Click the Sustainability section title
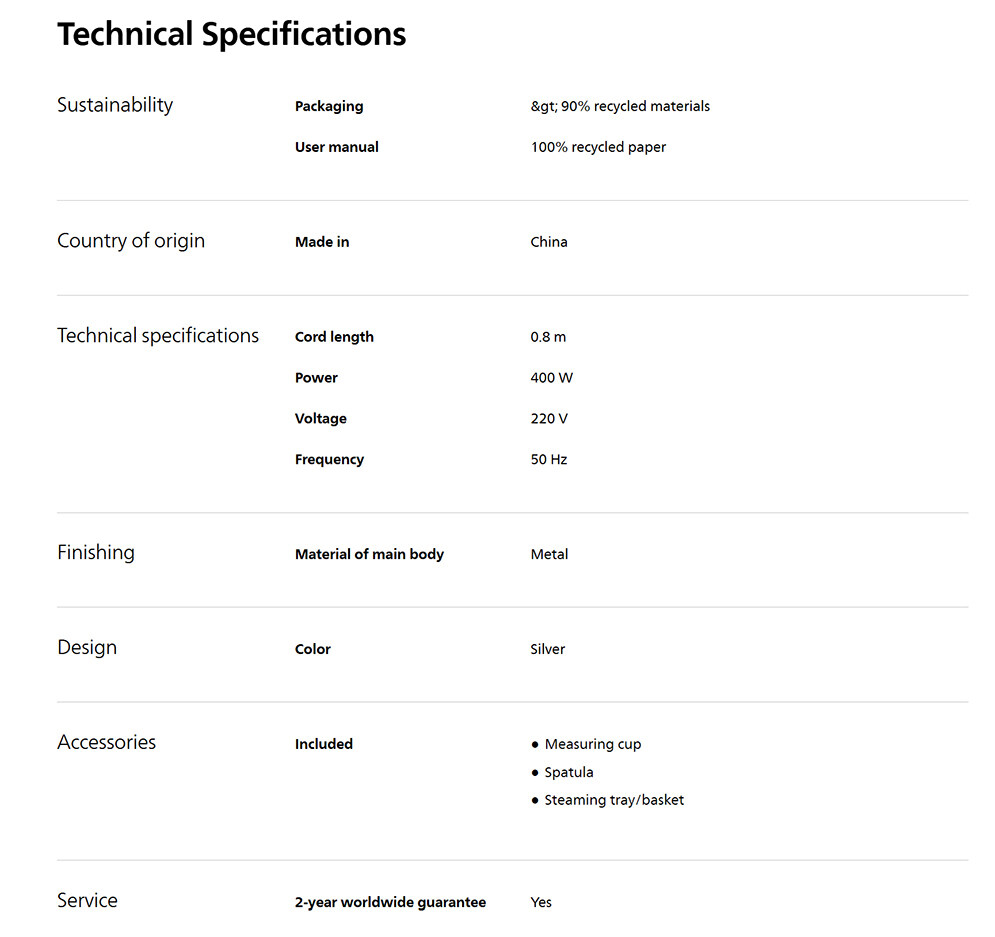Screen dimensions: 995x937 [115, 105]
